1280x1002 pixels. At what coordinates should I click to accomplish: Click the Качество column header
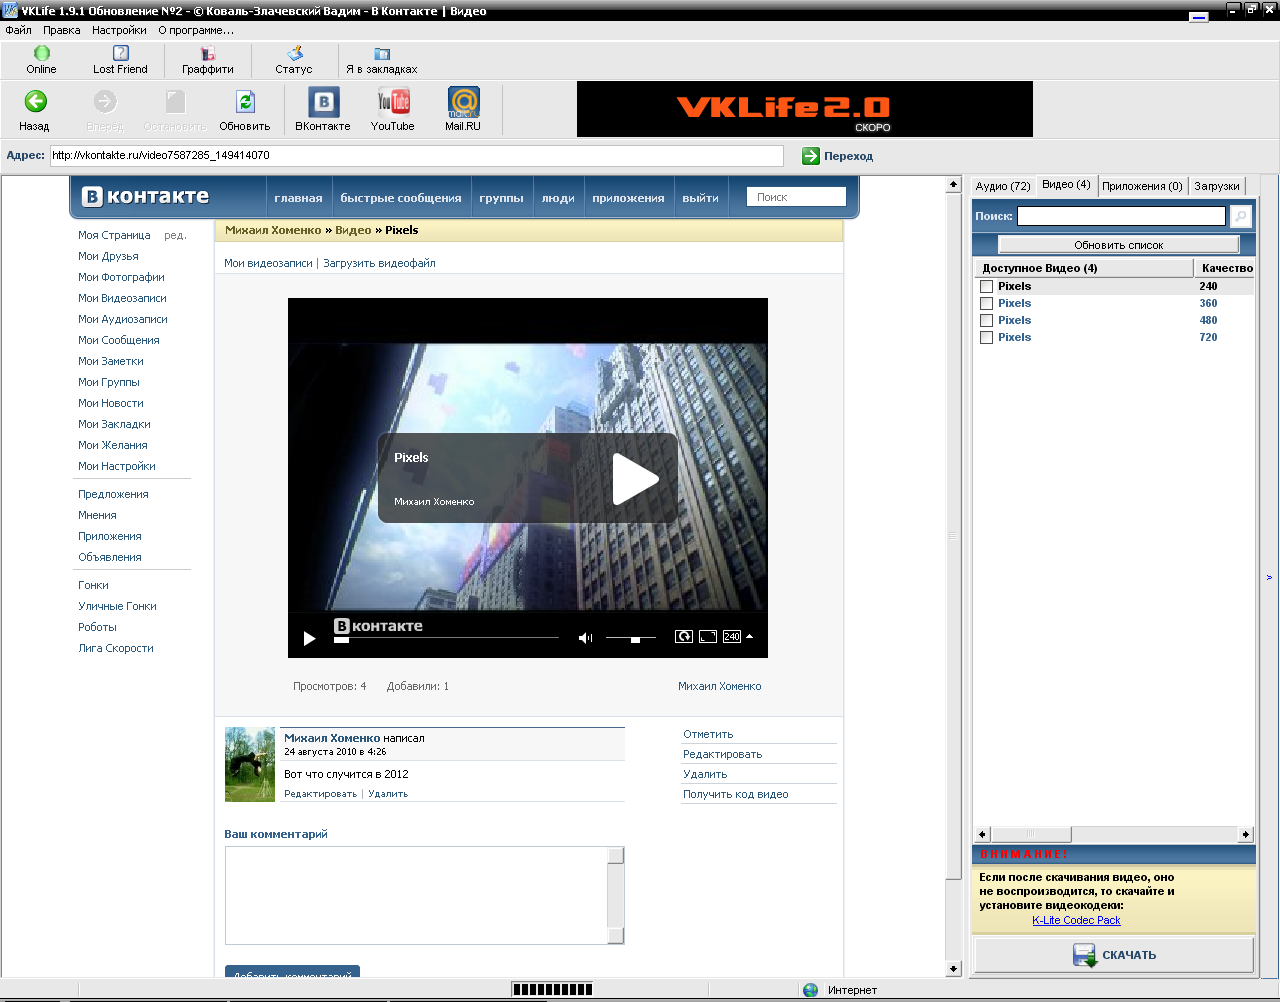click(x=1225, y=268)
